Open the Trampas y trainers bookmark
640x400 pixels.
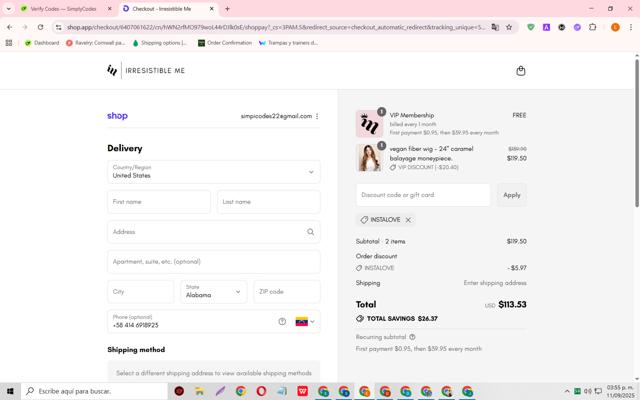[x=288, y=43]
